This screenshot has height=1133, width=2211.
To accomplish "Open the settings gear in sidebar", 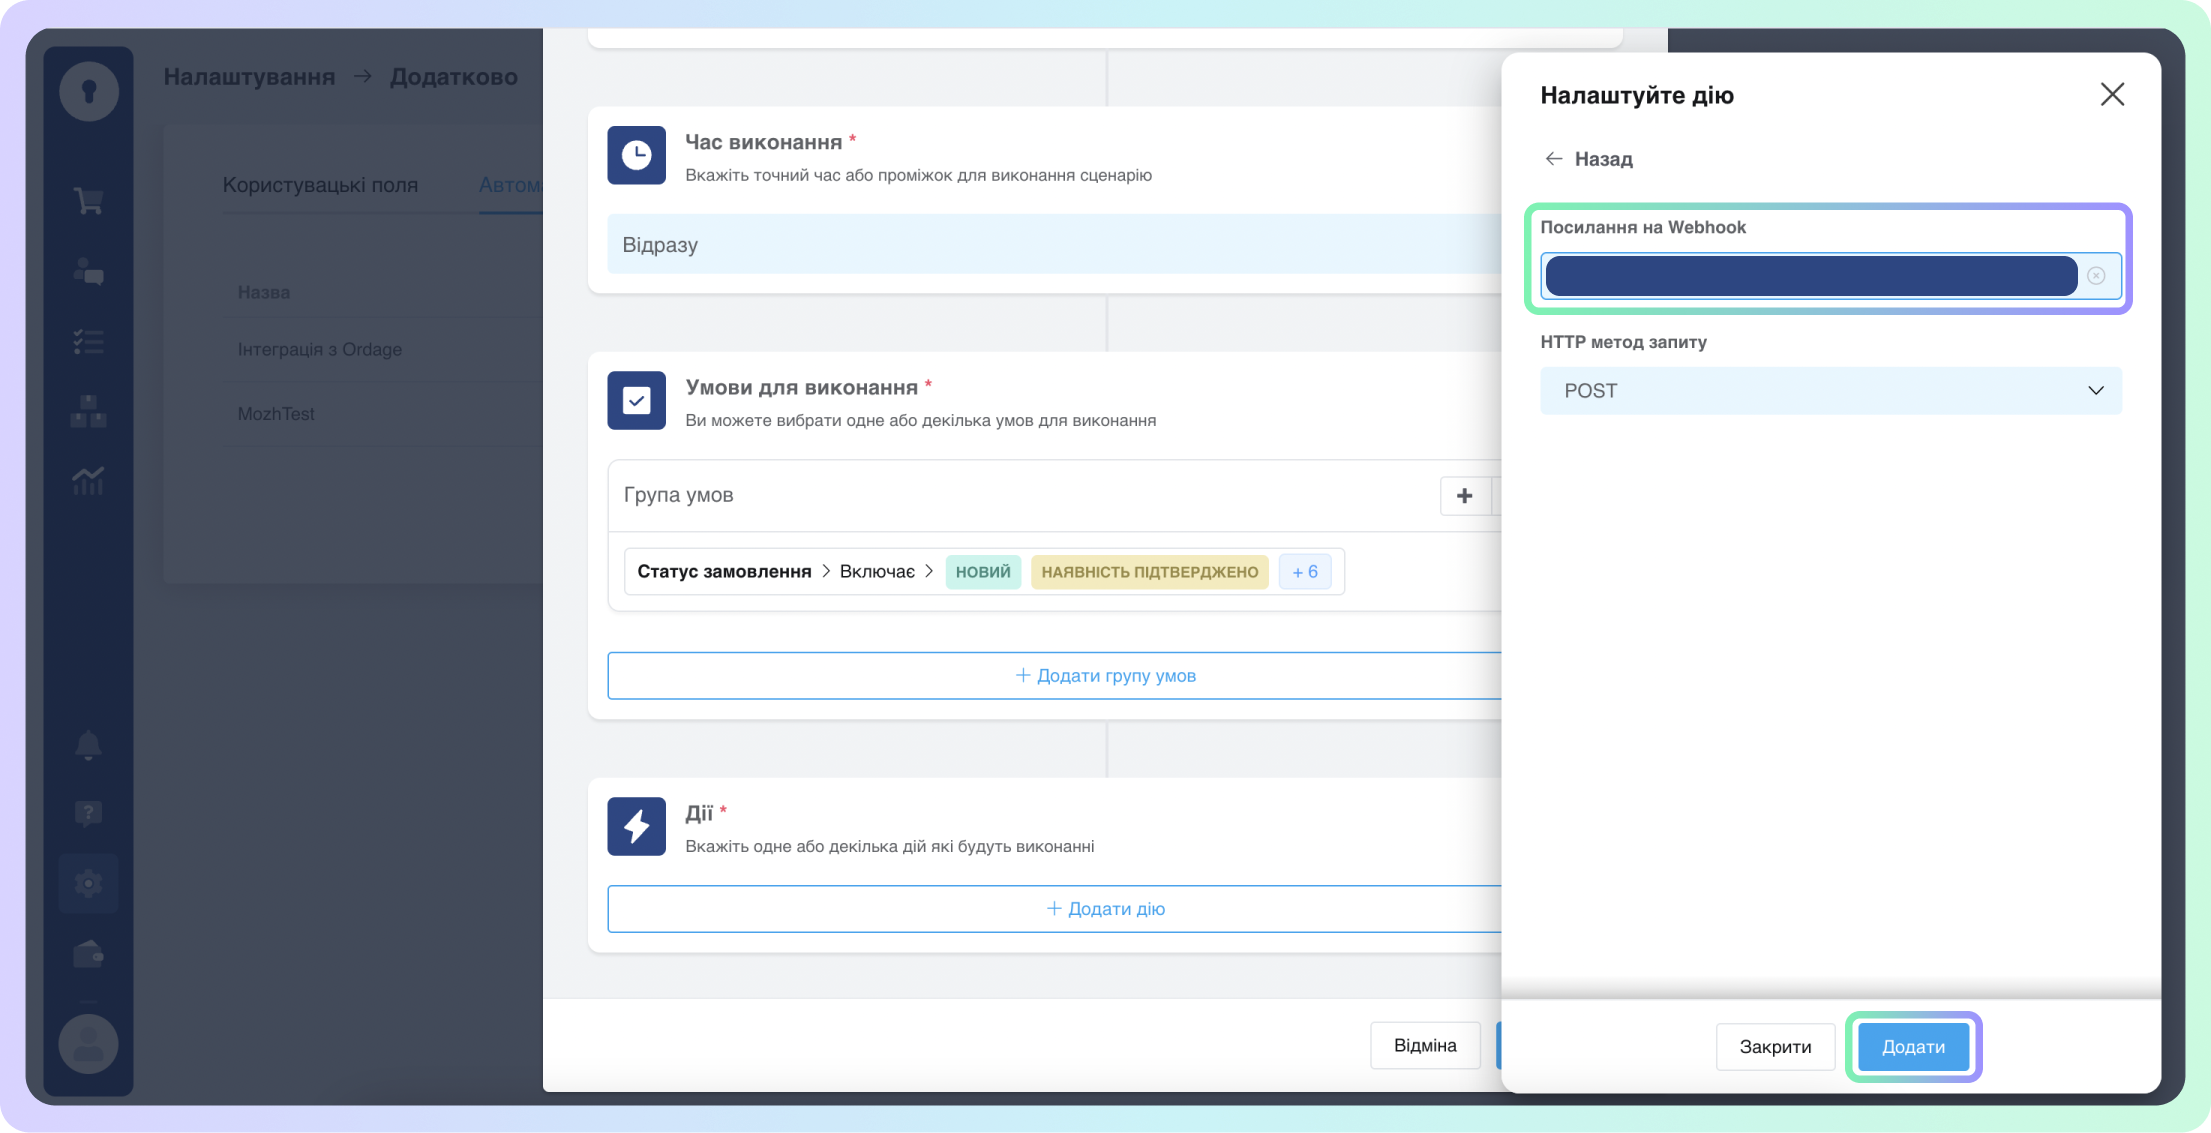I will [88, 884].
